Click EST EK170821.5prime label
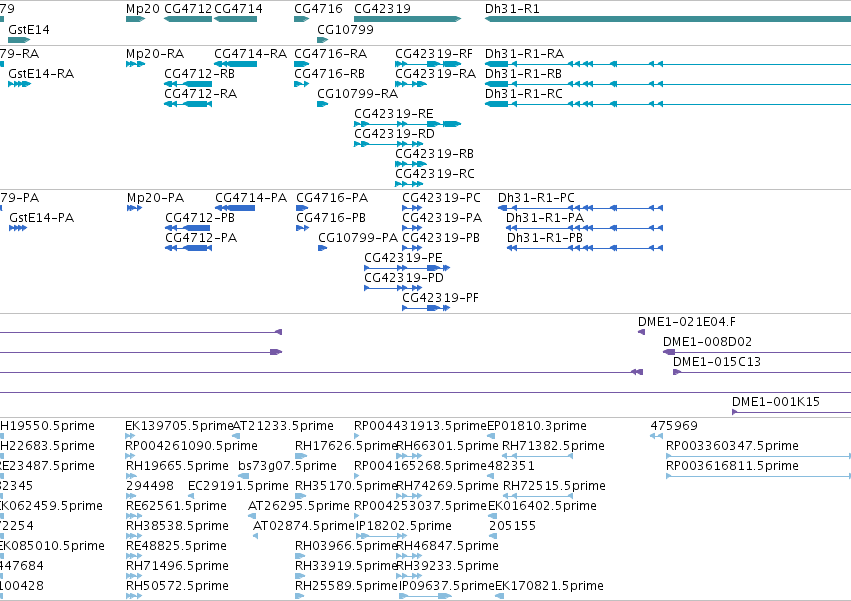This screenshot has width=851, height=601. (549, 587)
